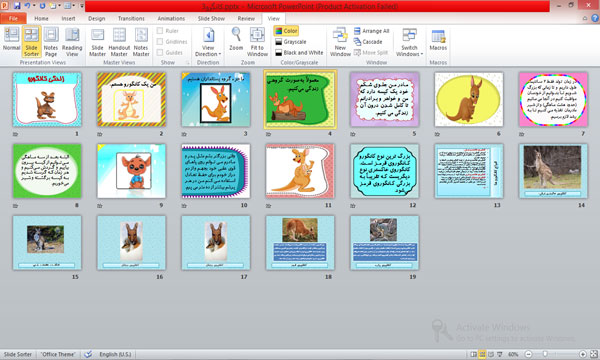Switch to the Insert tab
The image size is (600, 360).
pyautogui.click(x=68, y=18)
